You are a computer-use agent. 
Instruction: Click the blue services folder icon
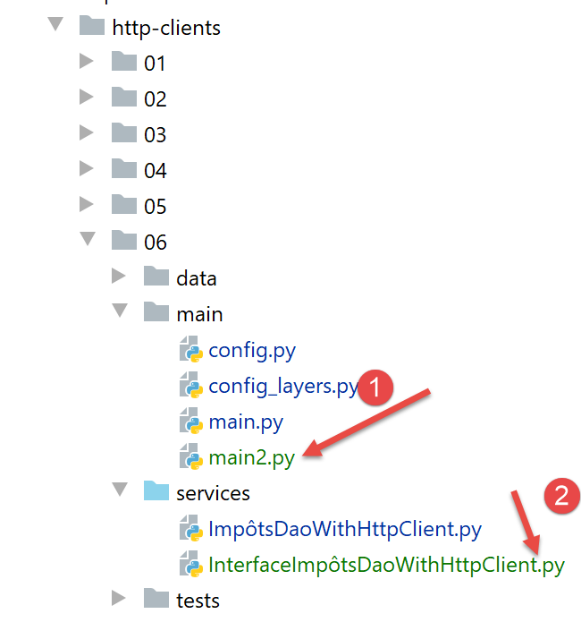click(156, 491)
